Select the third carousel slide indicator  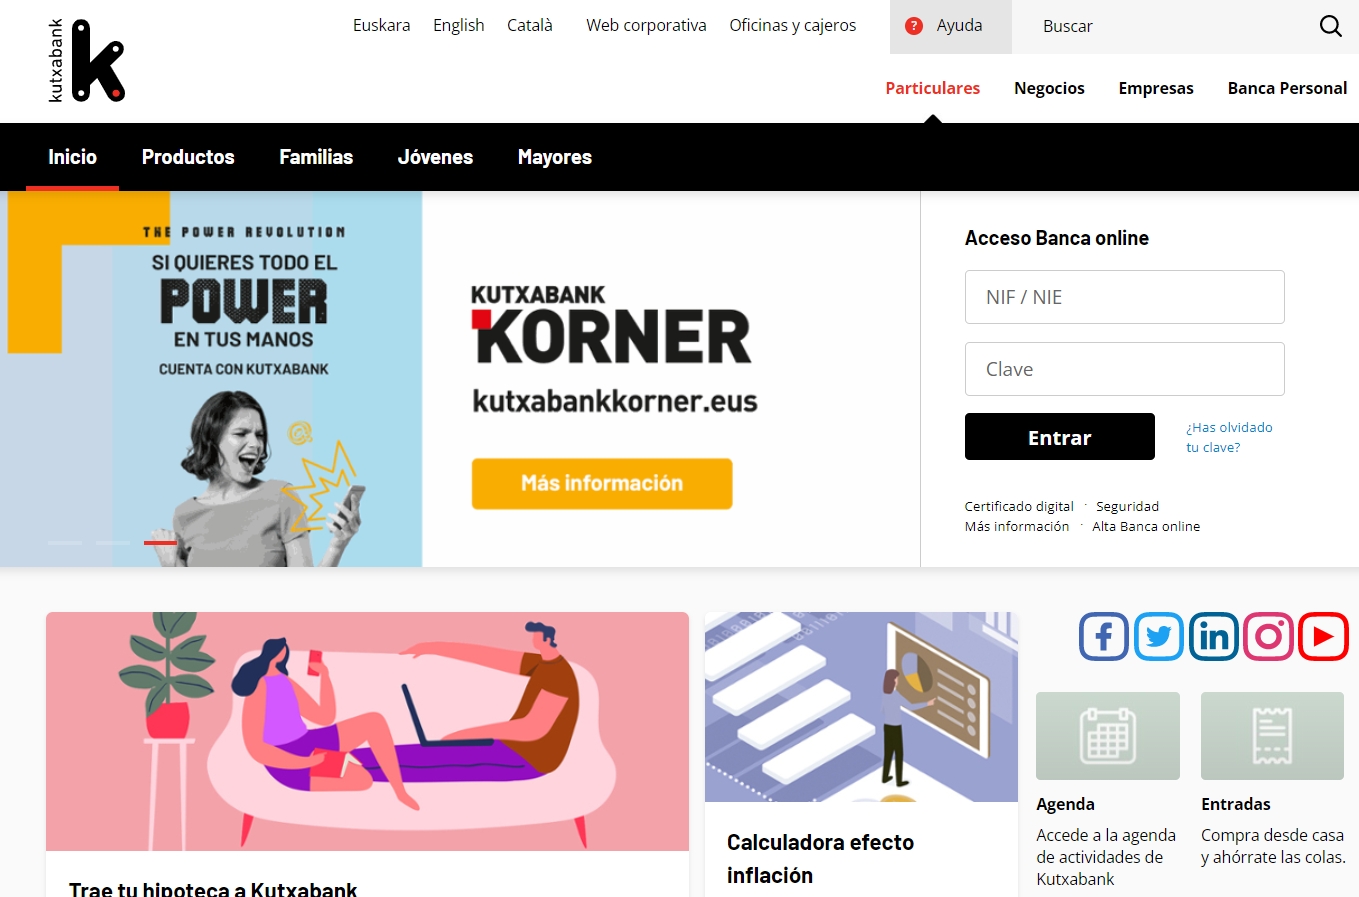coord(160,543)
